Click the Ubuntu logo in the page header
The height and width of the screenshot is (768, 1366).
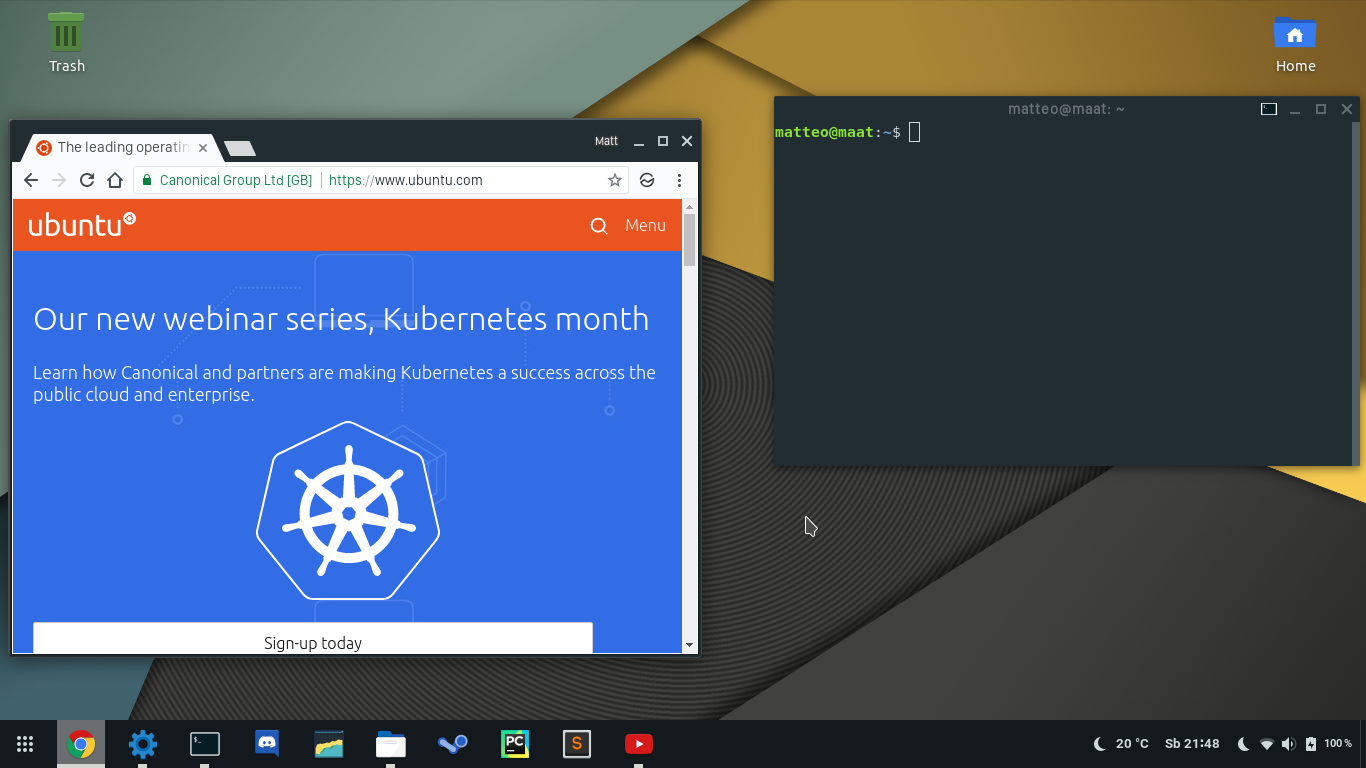point(82,224)
